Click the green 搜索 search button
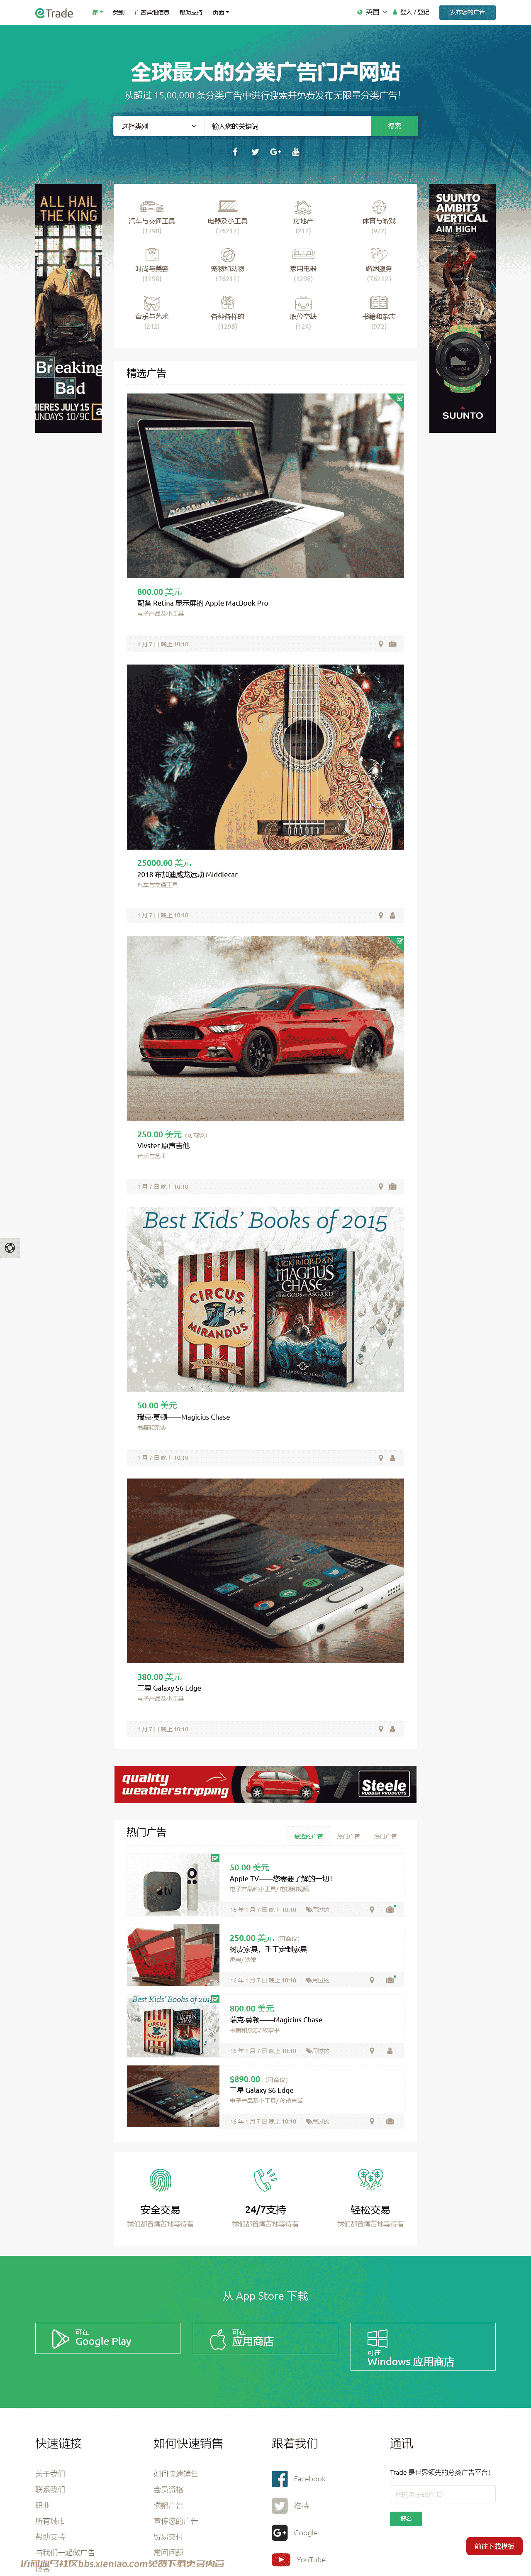This screenshot has width=531, height=2576. pos(394,126)
